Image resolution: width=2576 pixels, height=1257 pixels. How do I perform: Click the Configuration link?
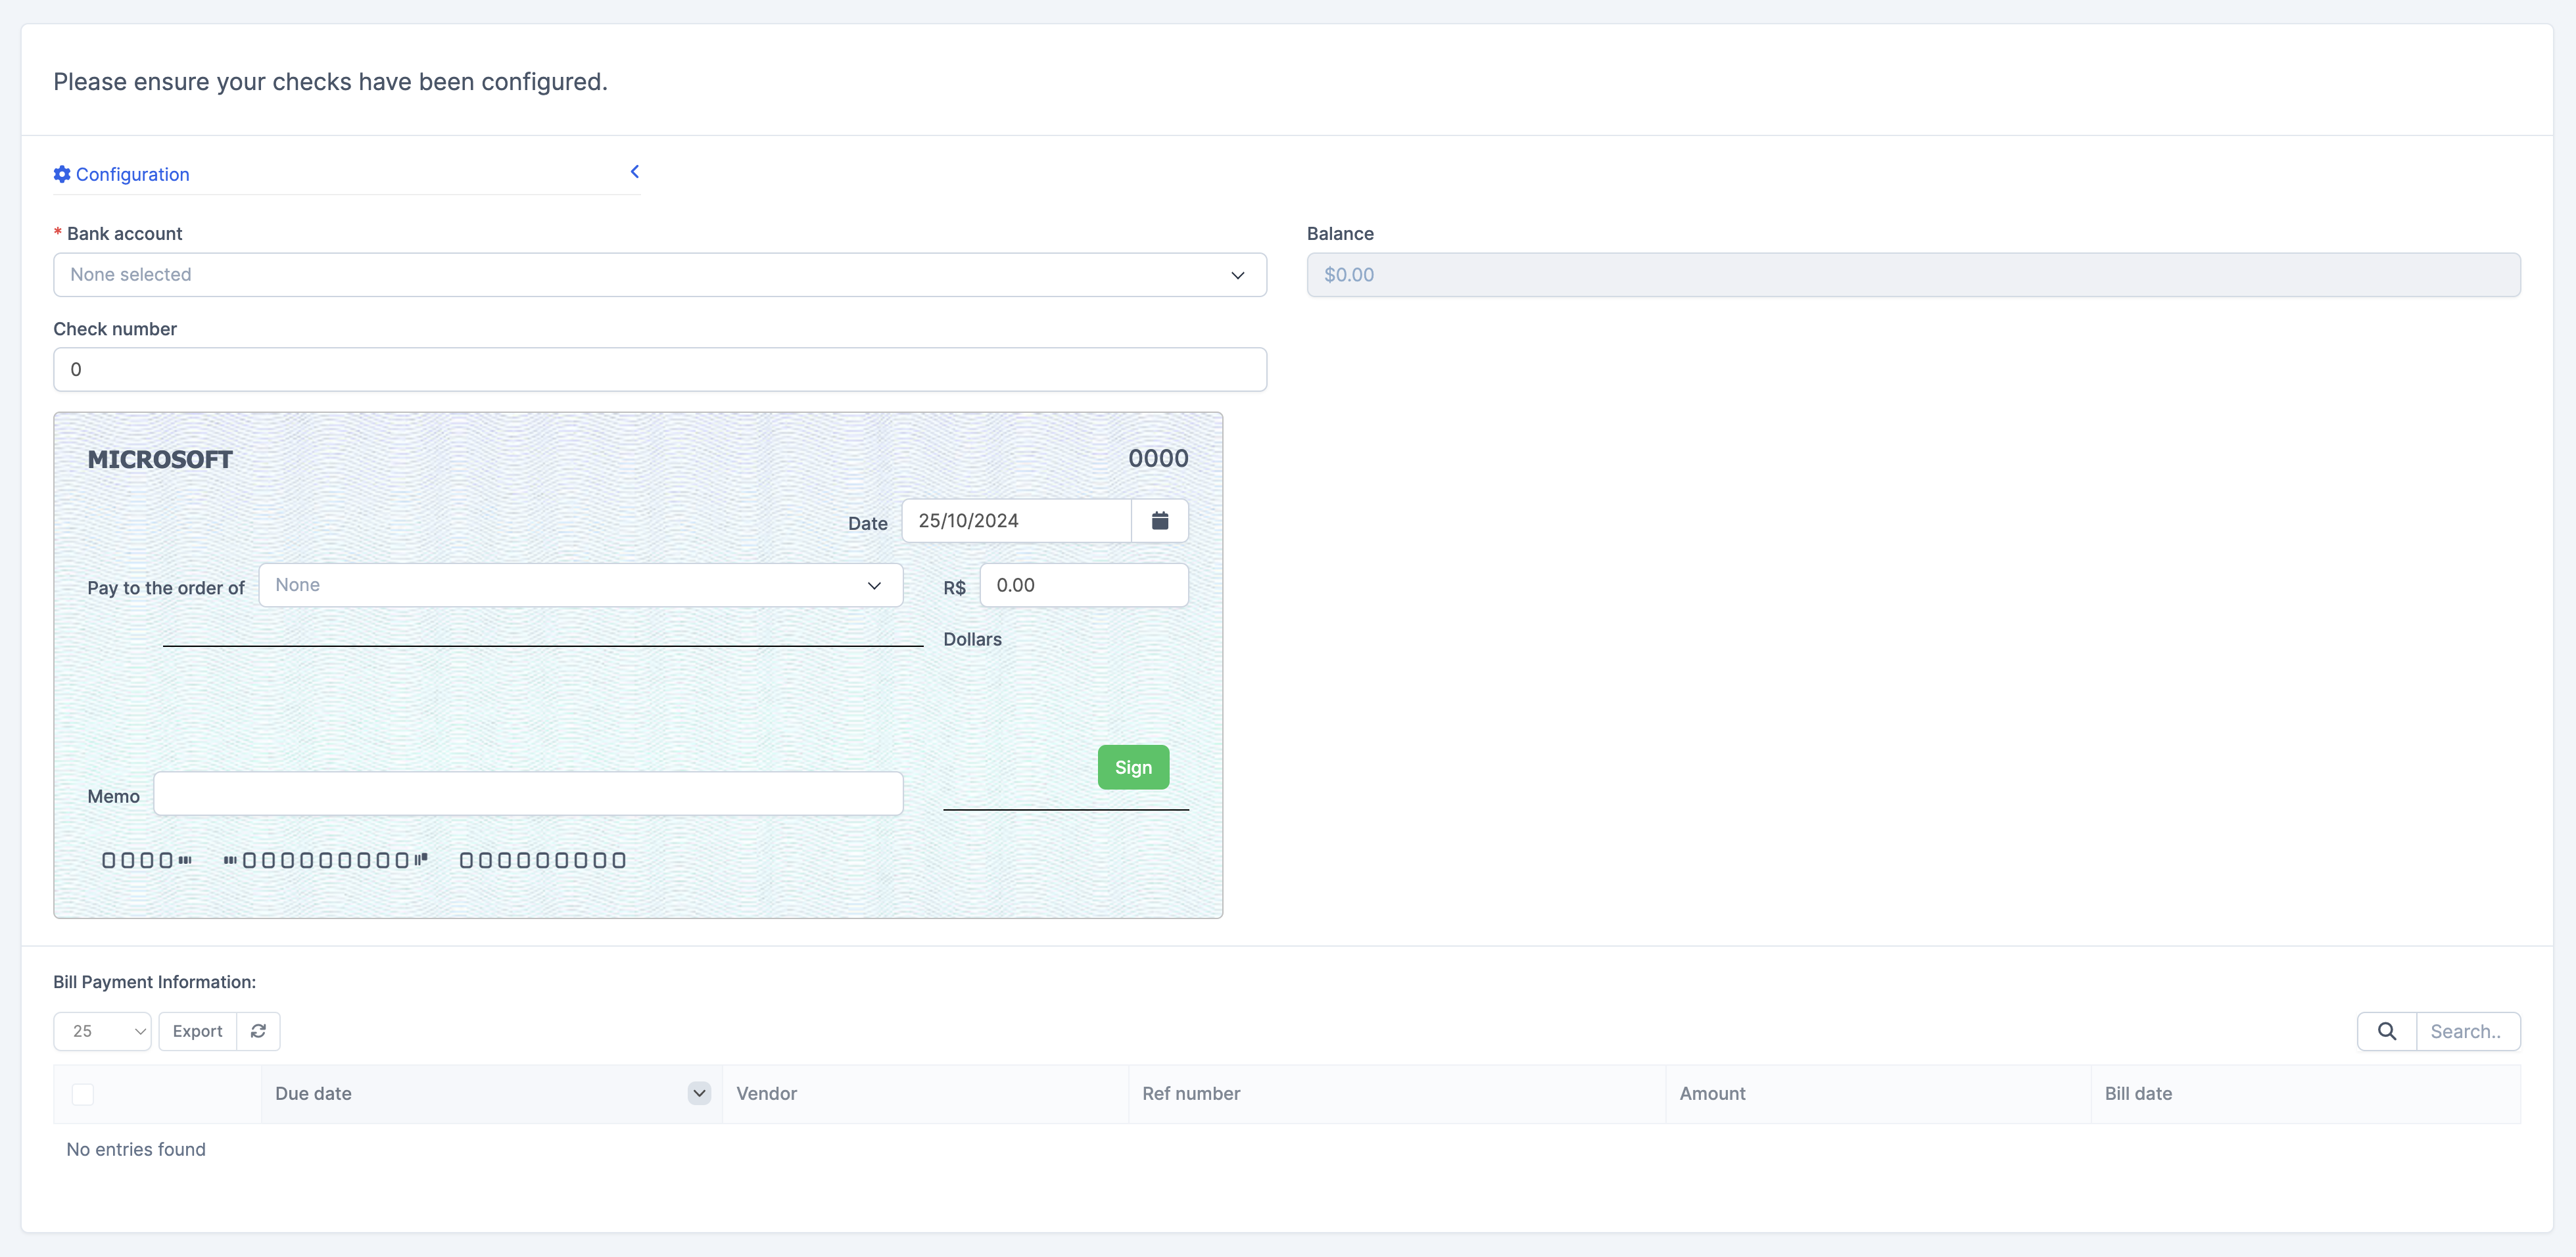pyautogui.click(x=132, y=174)
